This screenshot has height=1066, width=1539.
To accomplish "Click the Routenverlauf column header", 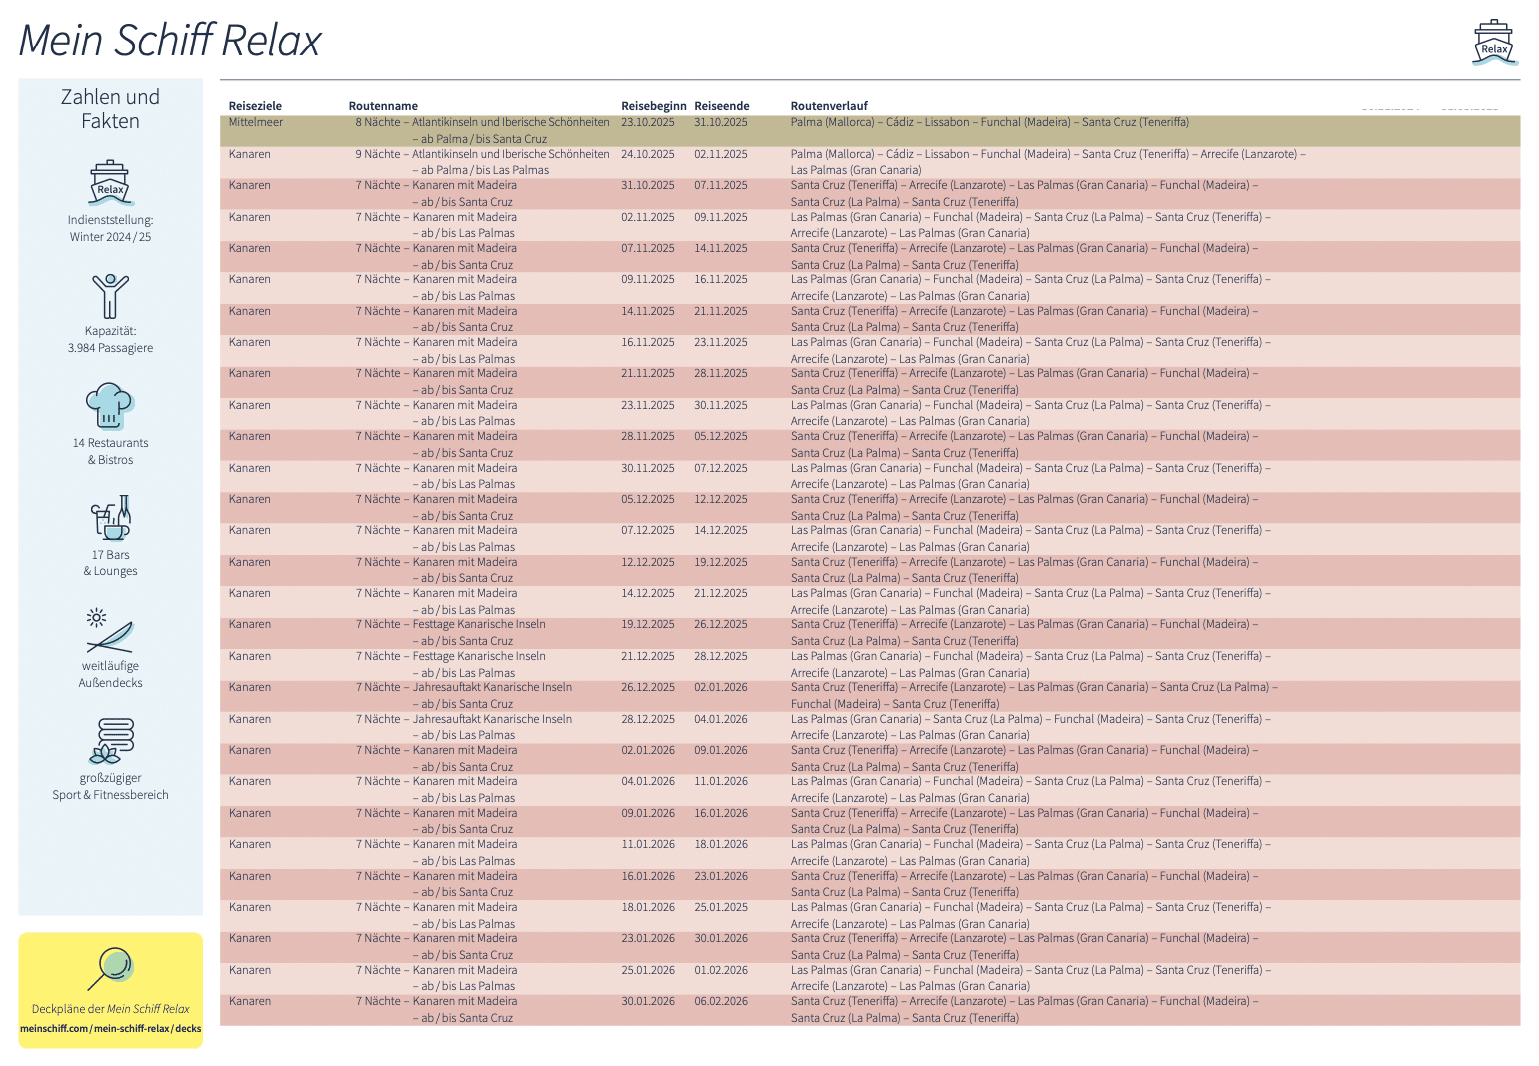I will pyautogui.click(x=829, y=106).
